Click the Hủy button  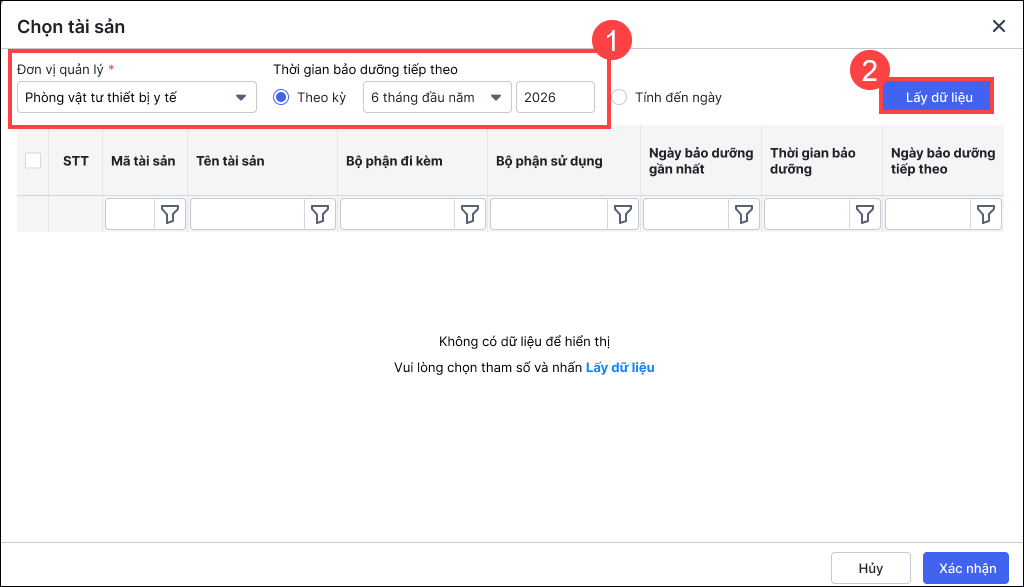point(870,568)
